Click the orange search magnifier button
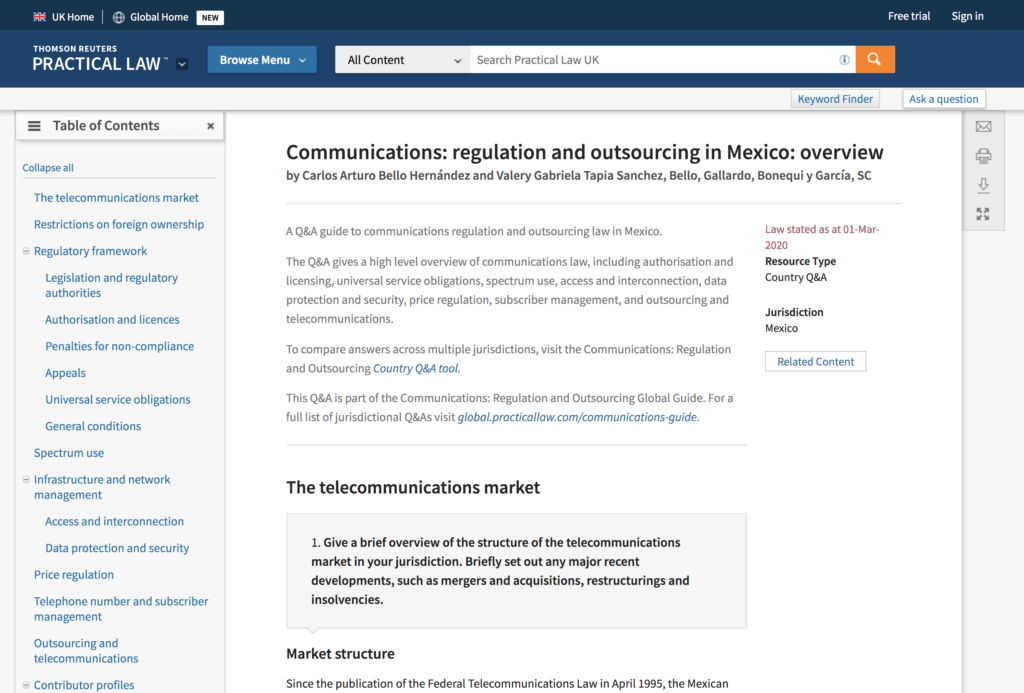 click(875, 60)
